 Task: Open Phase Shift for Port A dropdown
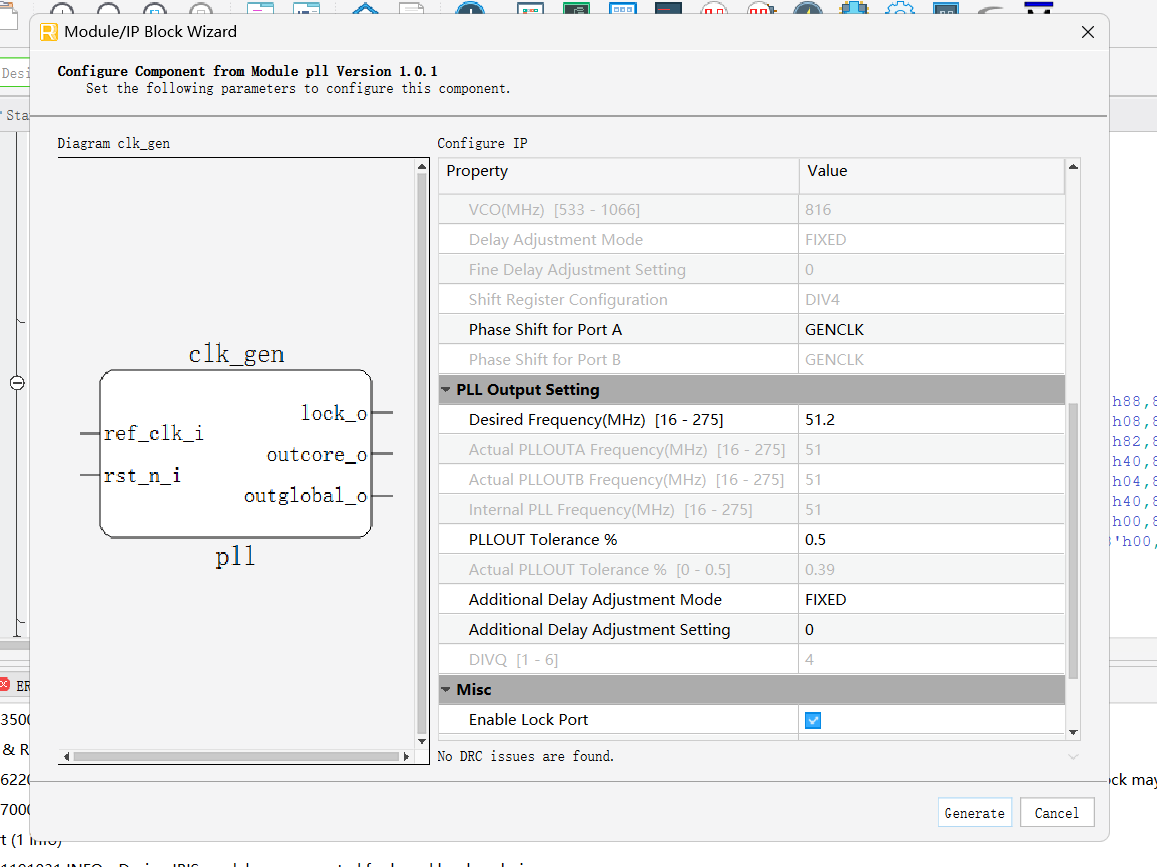pyautogui.click(x=930, y=330)
